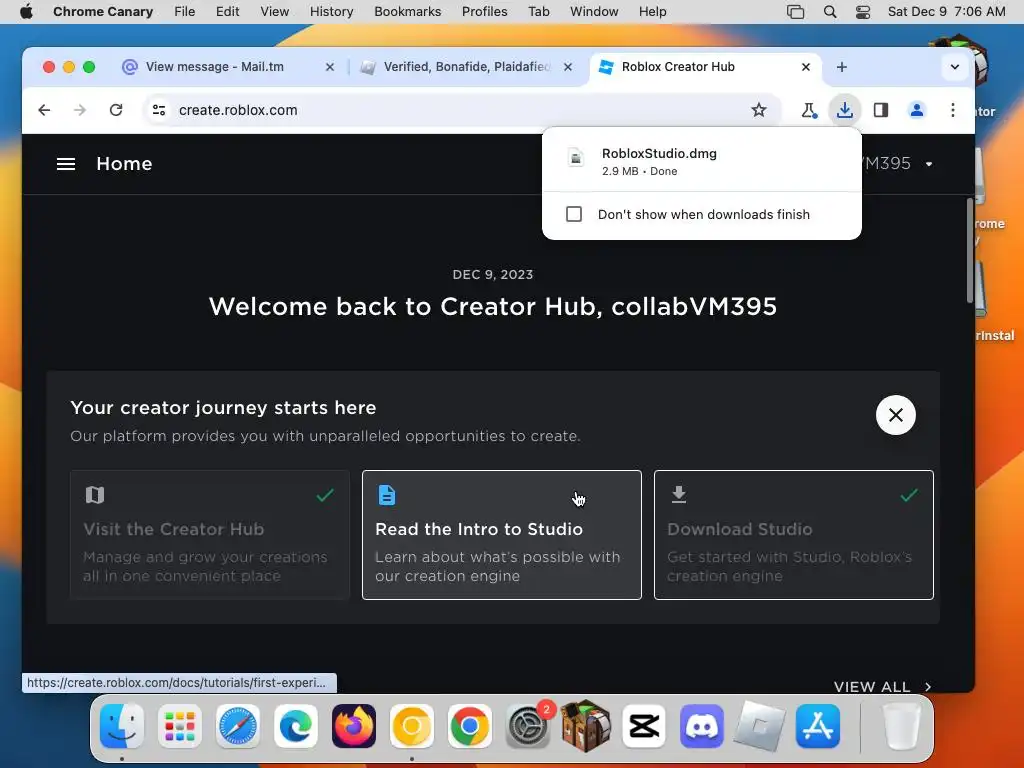Viewport: 1024px width, 768px height.
Task: Open the Download Studio card
Action: pyautogui.click(x=793, y=535)
